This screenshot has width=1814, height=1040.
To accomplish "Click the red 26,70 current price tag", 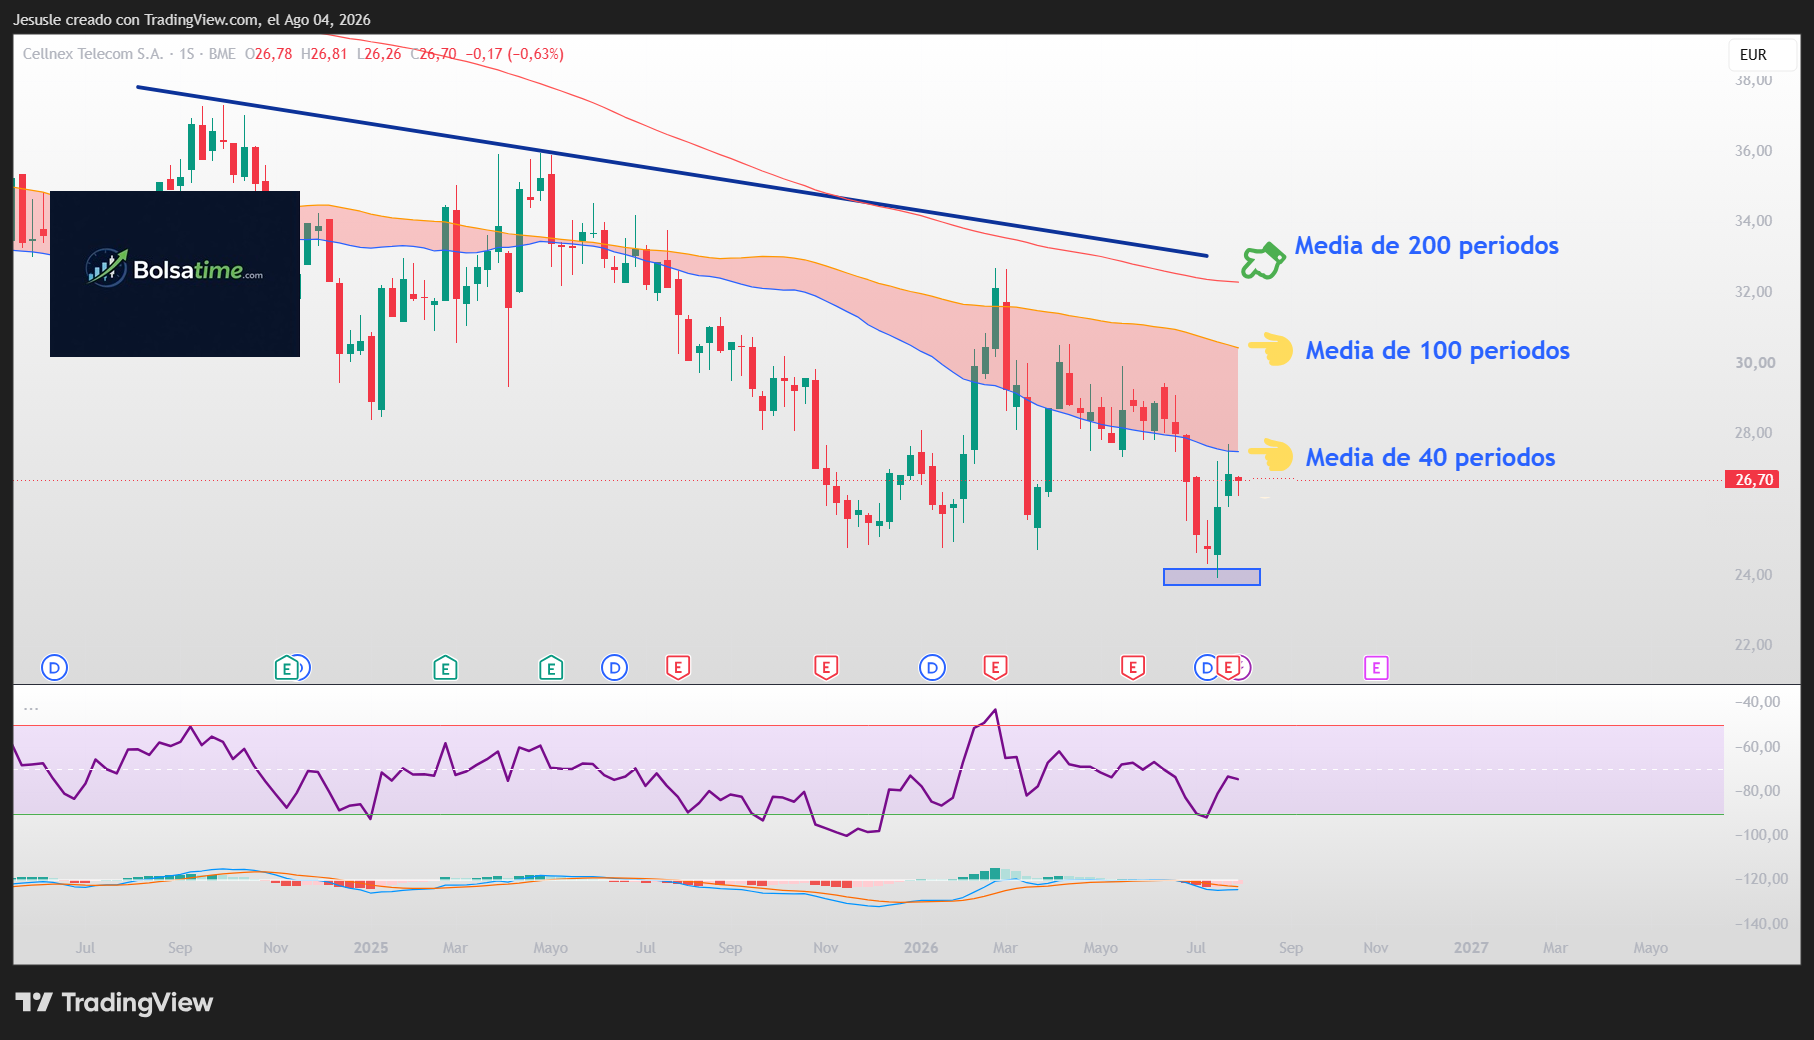I will pyautogui.click(x=1752, y=480).
